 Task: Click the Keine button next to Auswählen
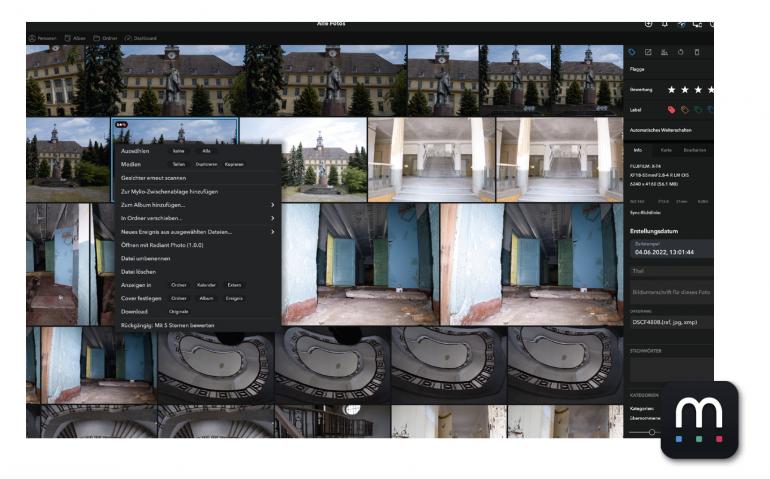coord(179,151)
